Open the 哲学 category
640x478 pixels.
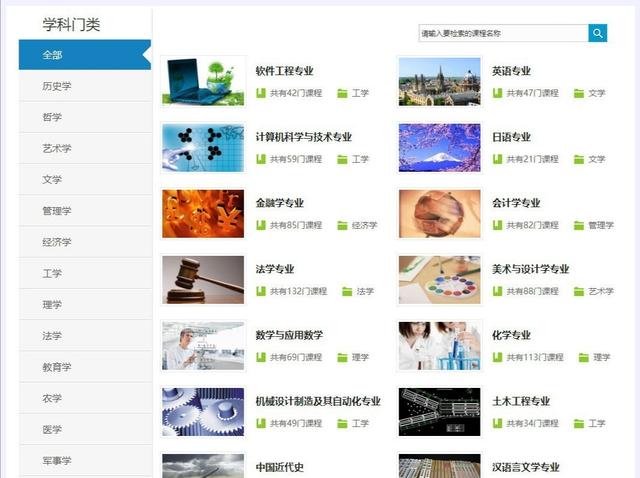85,117
